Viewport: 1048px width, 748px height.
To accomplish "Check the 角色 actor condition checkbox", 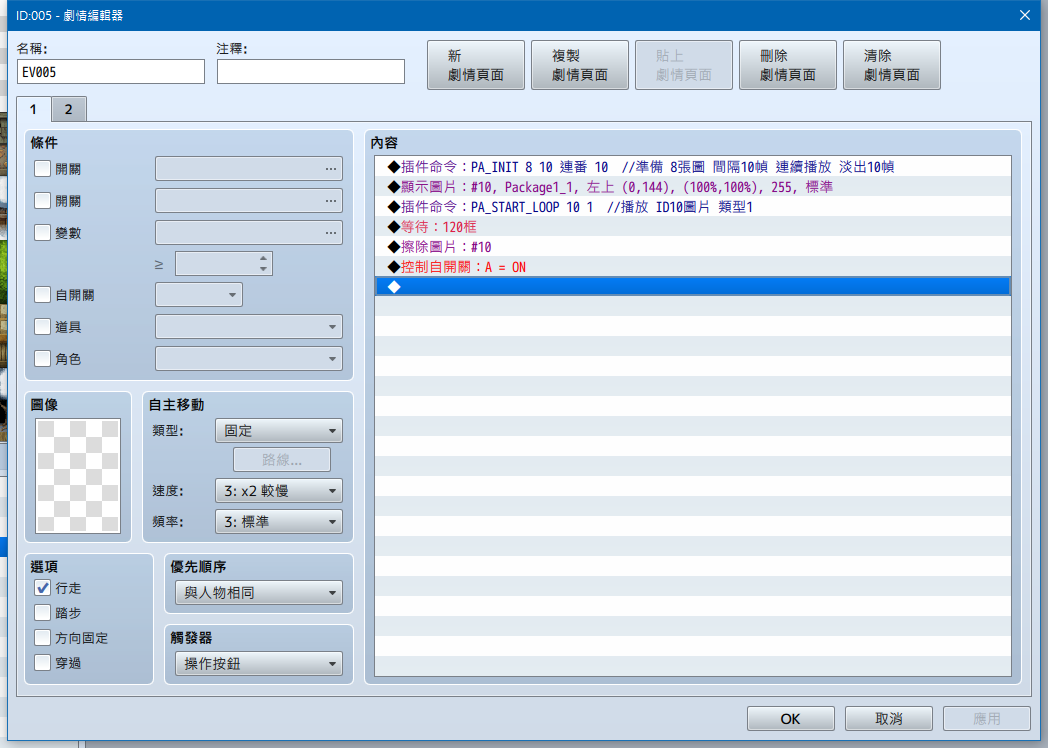I will tap(42, 359).
